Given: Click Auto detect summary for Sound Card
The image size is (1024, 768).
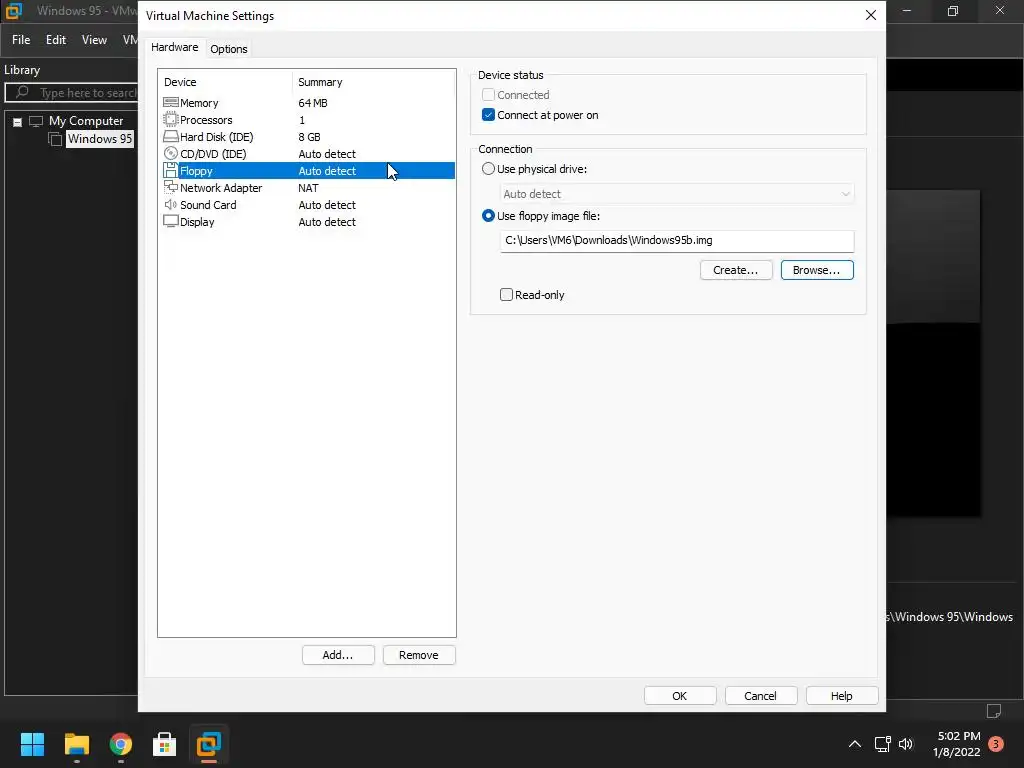Looking at the screenshot, I should click(327, 204).
